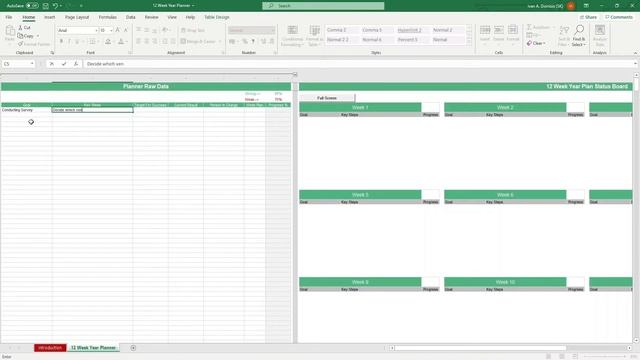Click the Insert cells icon
The height and width of the screenshot is (360, 640).
tap(485, 30)
